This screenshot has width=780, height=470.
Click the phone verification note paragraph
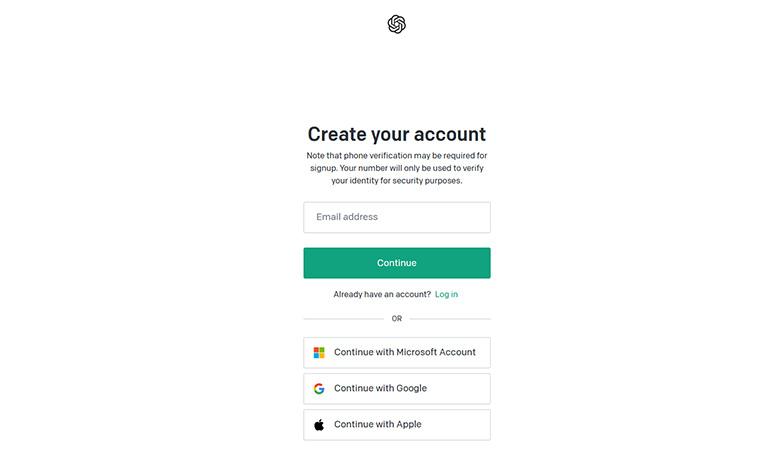pyautogui.click(x=396, y=168)
